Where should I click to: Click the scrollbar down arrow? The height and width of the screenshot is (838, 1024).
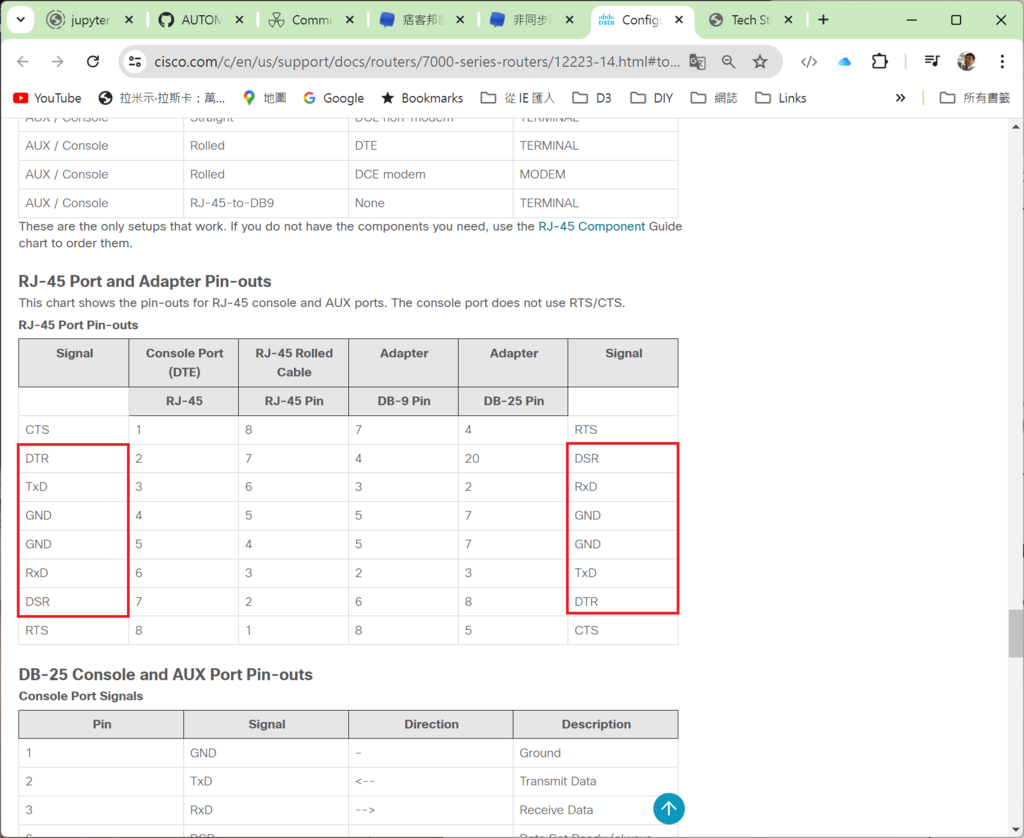pos(1016,830)
